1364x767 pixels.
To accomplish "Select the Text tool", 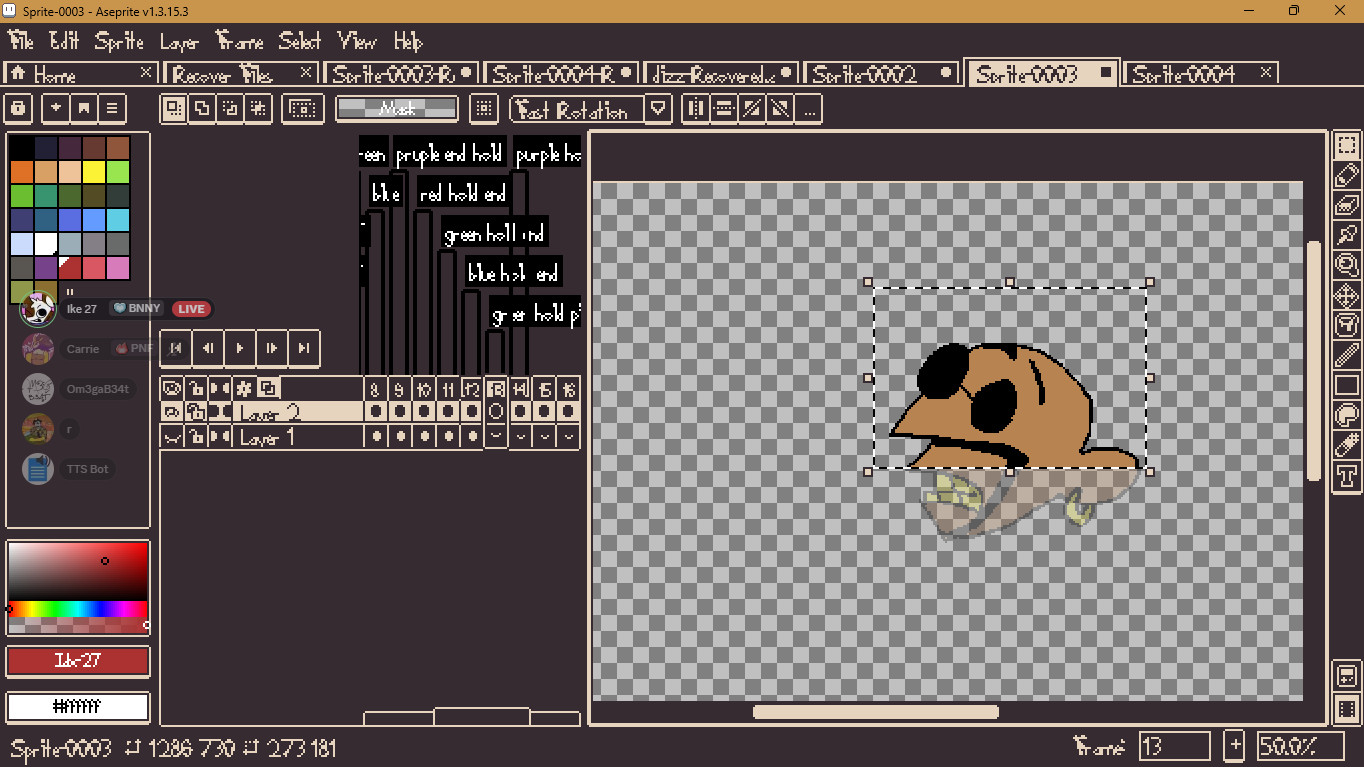I will [1347, 475].
